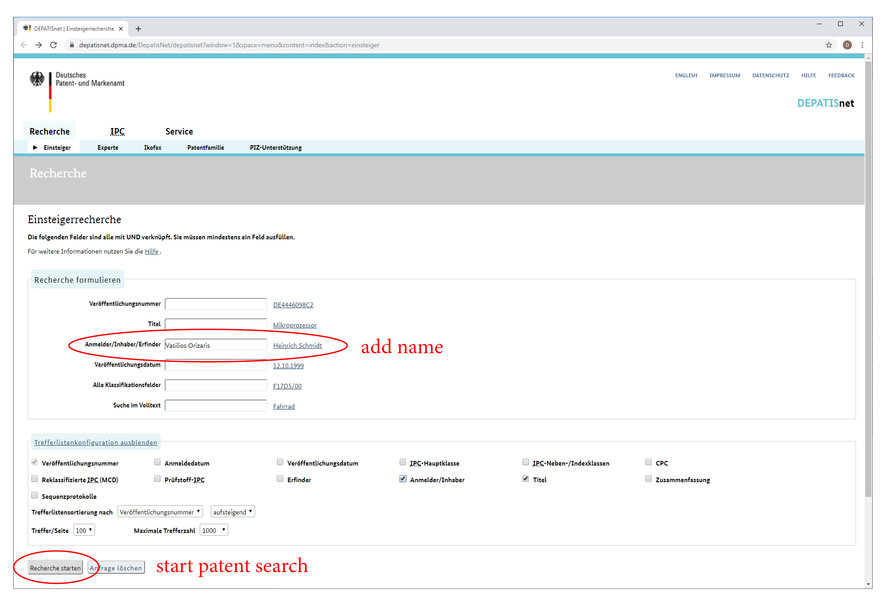
Task: Open IMPRESSUM link
Action: click(x=725, y=75)
